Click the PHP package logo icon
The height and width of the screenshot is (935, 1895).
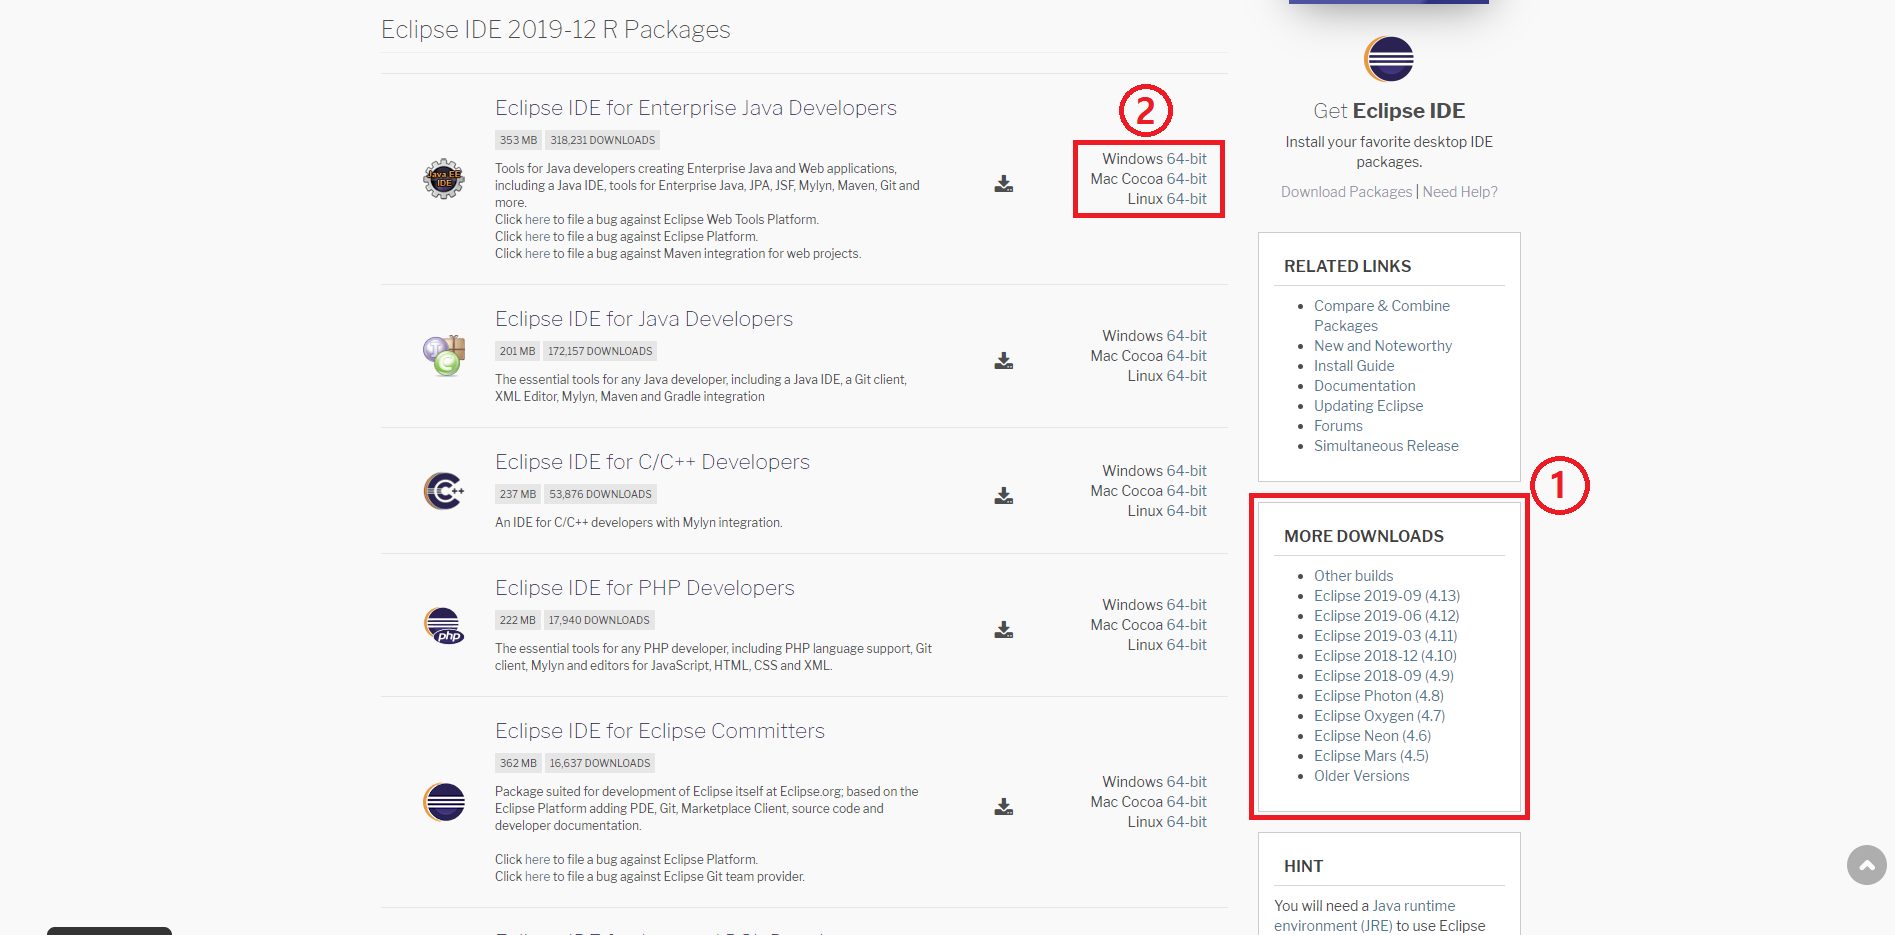click(x=444, y=626)
